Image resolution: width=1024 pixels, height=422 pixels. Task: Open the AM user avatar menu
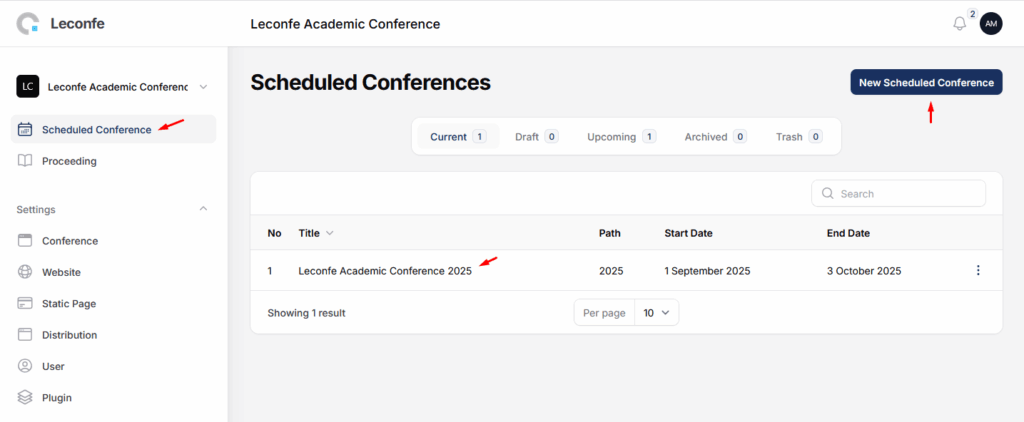tap(991, 24)
